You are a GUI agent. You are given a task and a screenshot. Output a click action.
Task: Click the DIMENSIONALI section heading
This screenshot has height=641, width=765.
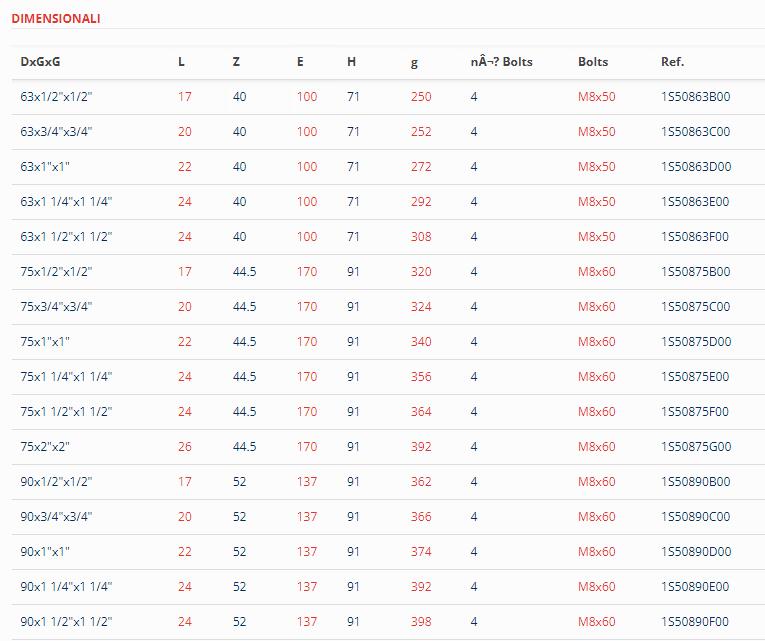tap(56, 19)
